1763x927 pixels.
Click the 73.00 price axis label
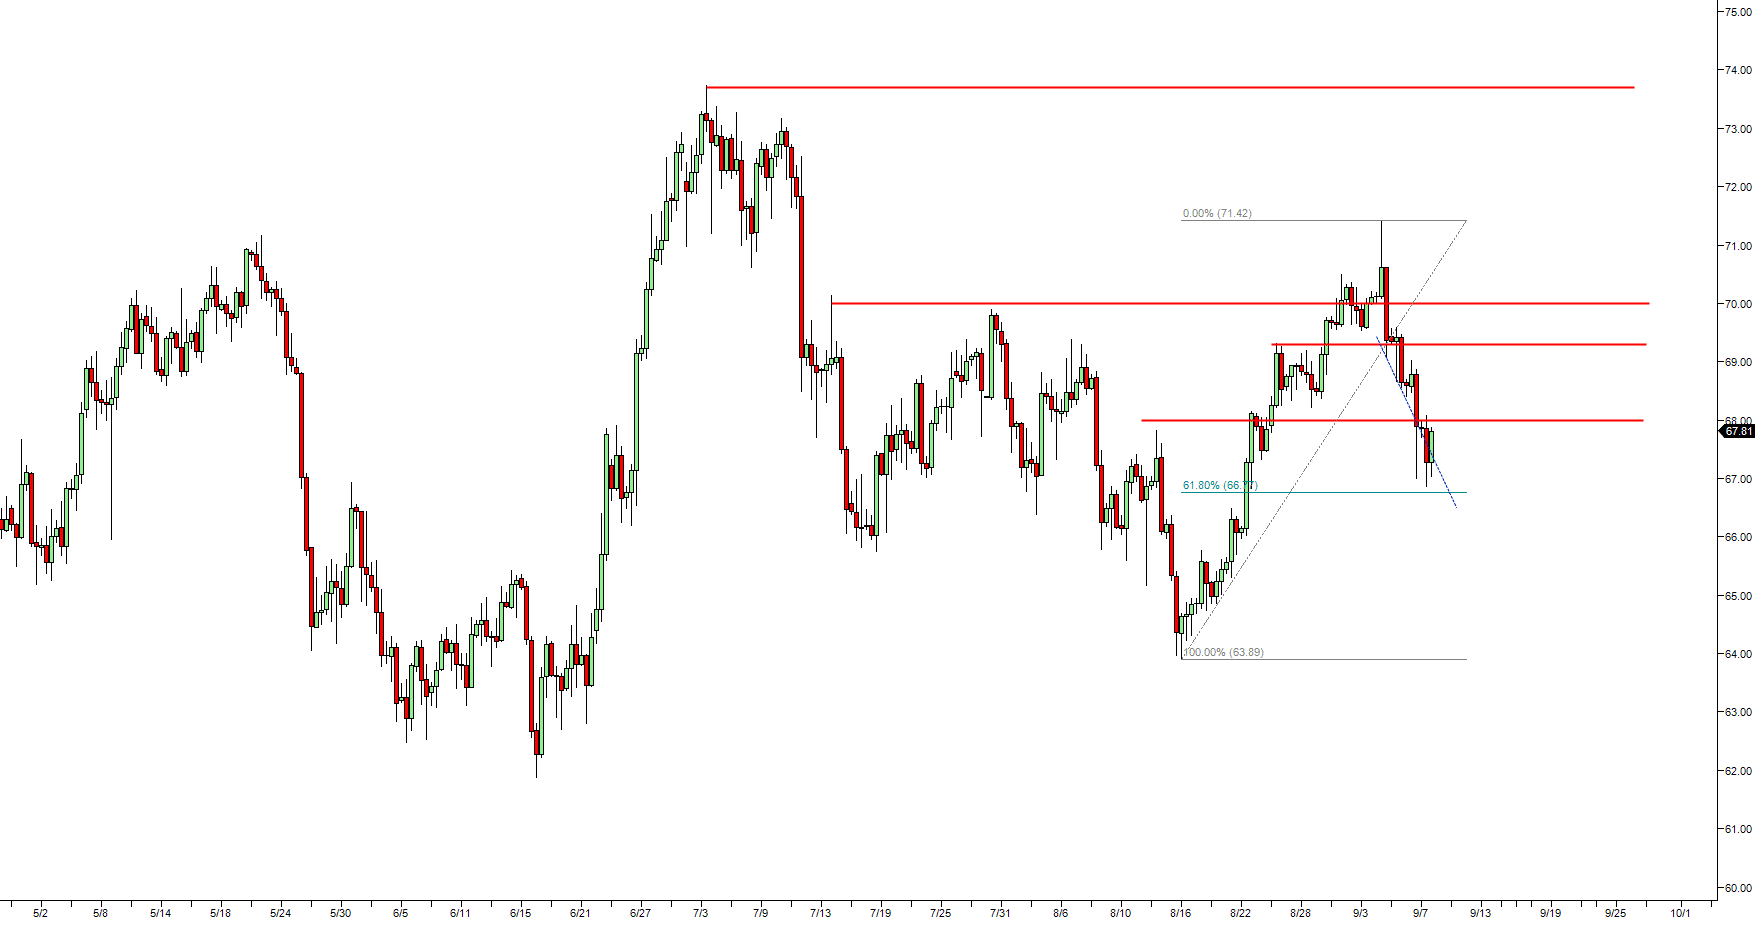coord(1738,129)
